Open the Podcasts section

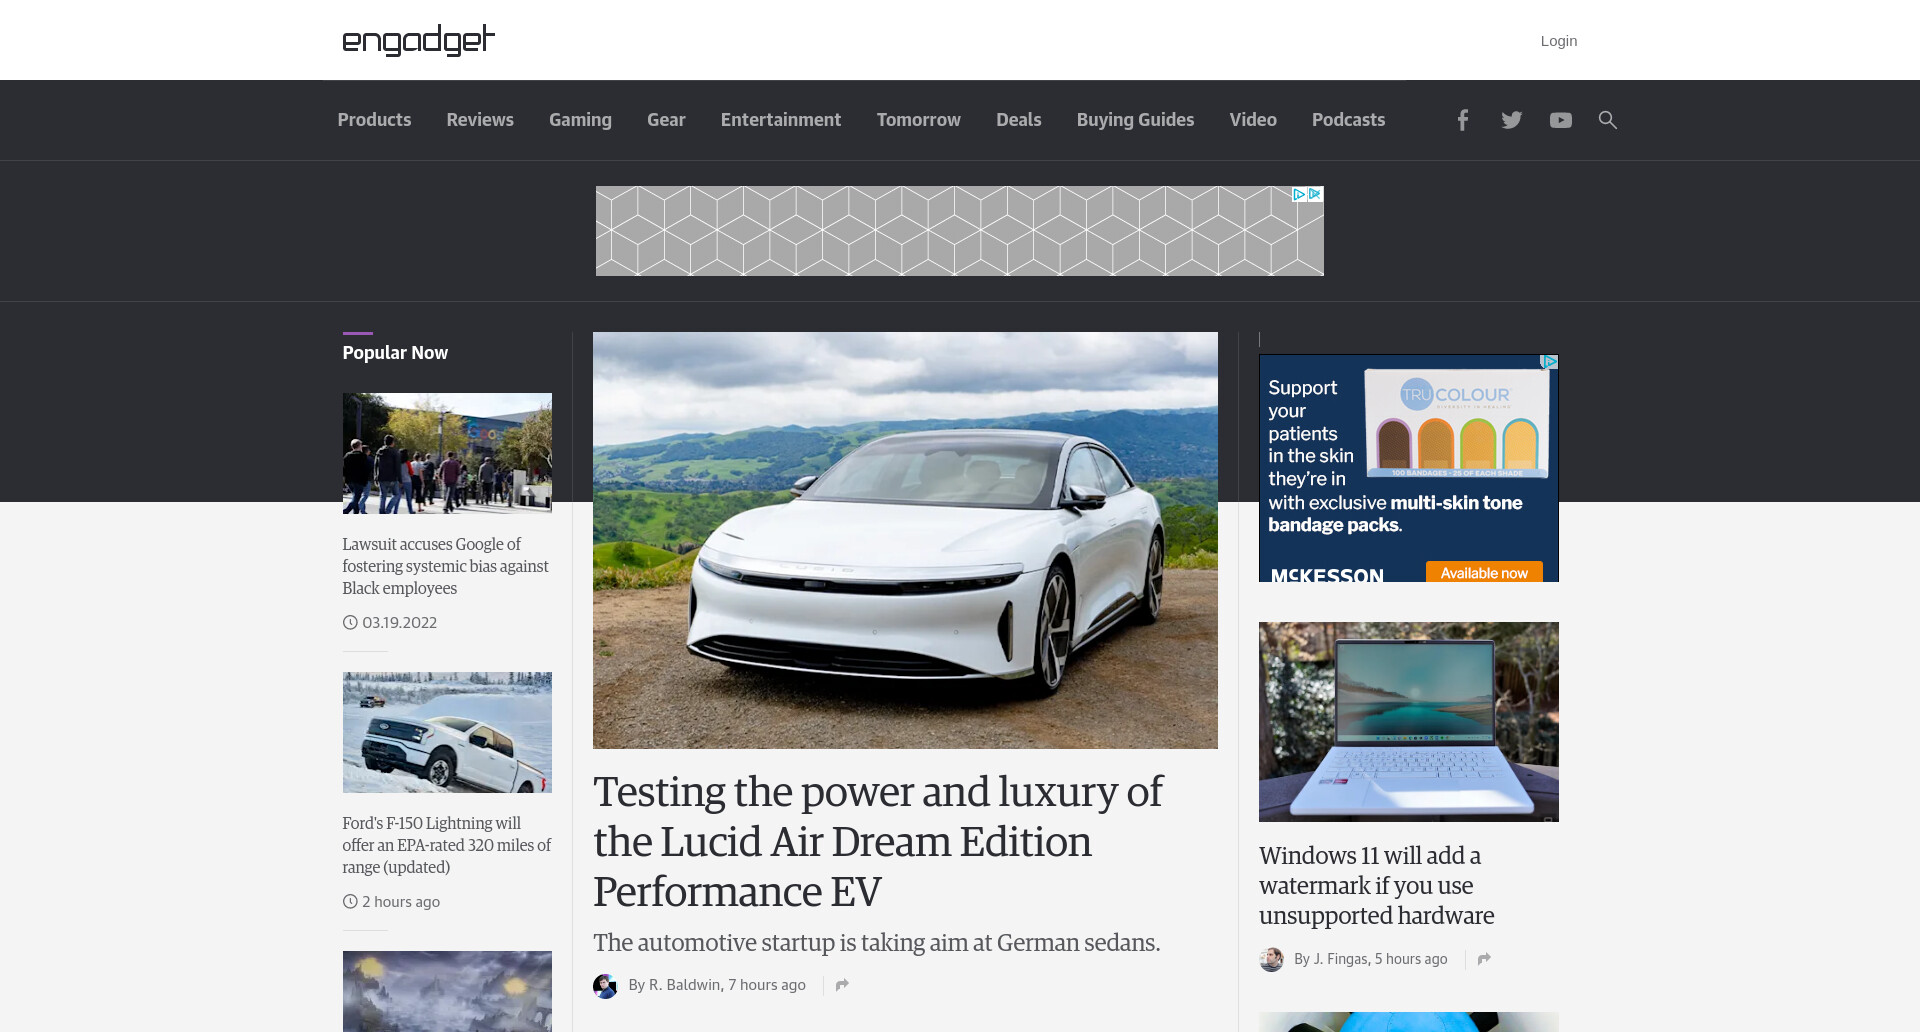click(1348, 120)
